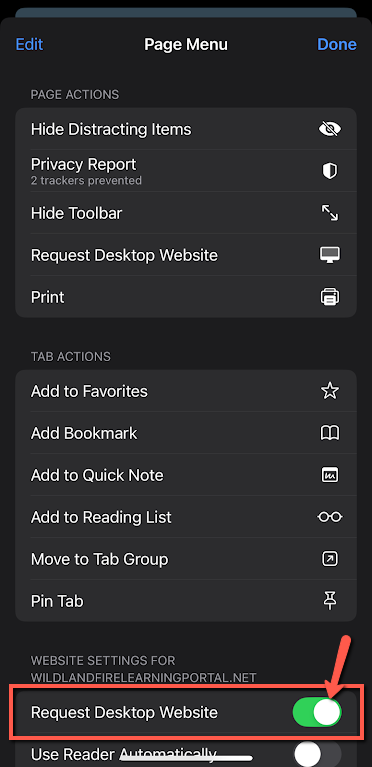
Task: Tap the glasses Reading List icon
Action: (330, 517)
